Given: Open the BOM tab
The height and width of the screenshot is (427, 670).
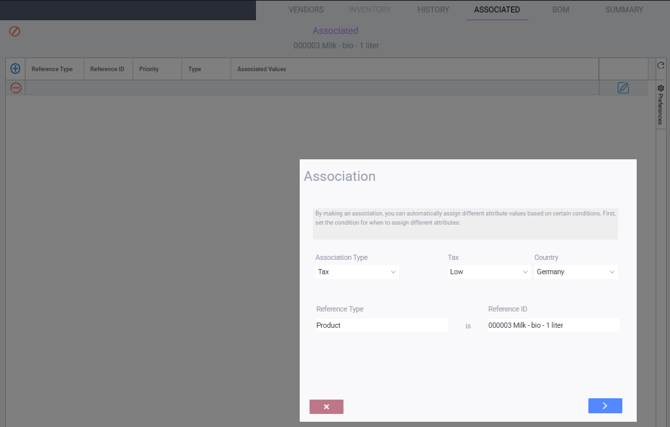Looking at the screenshot, I should [560, 10].
